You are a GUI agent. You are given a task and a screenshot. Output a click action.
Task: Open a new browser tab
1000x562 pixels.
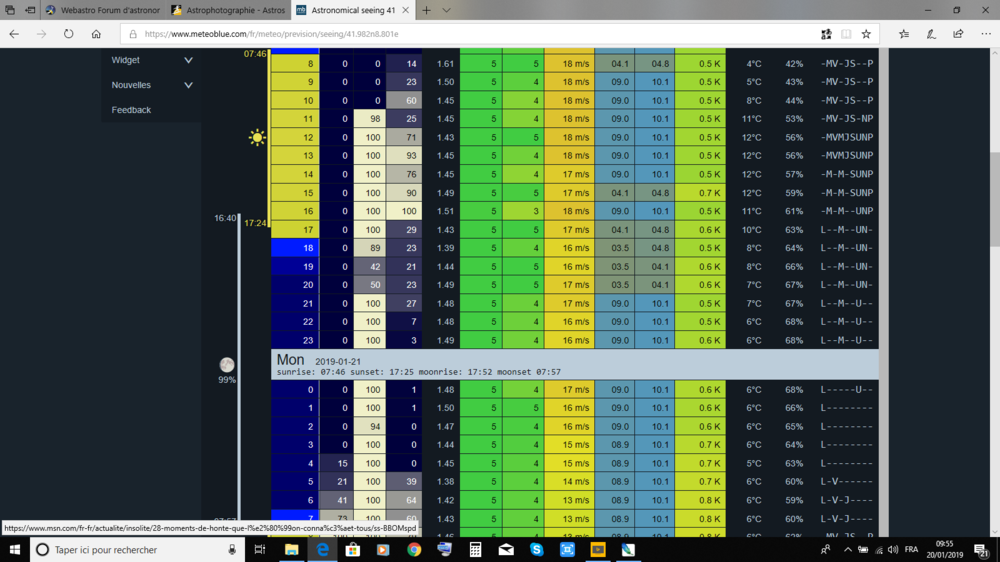[x=427, y=10]
